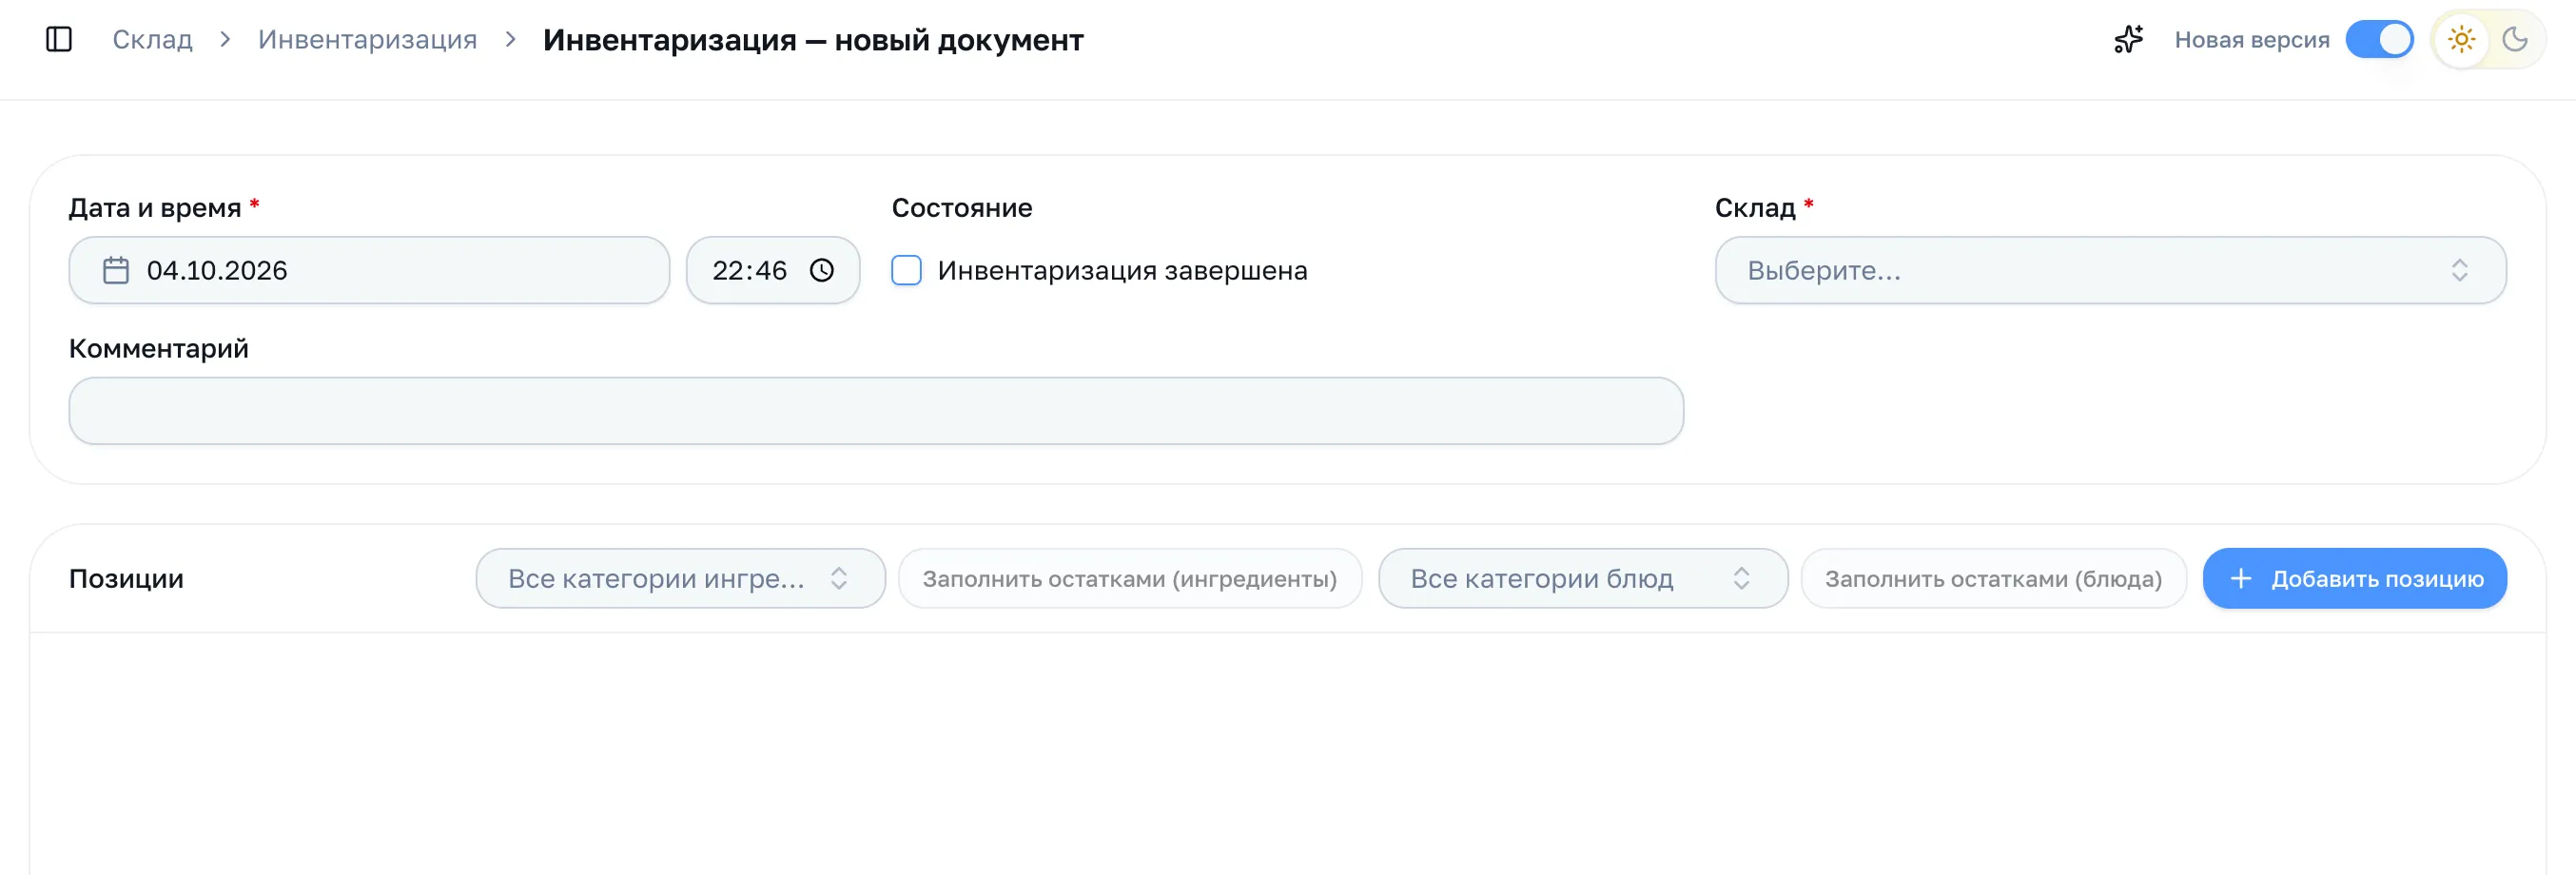2576x875 pixels.
Task: Click the Новая версия label
Action: coord(2252,40)
